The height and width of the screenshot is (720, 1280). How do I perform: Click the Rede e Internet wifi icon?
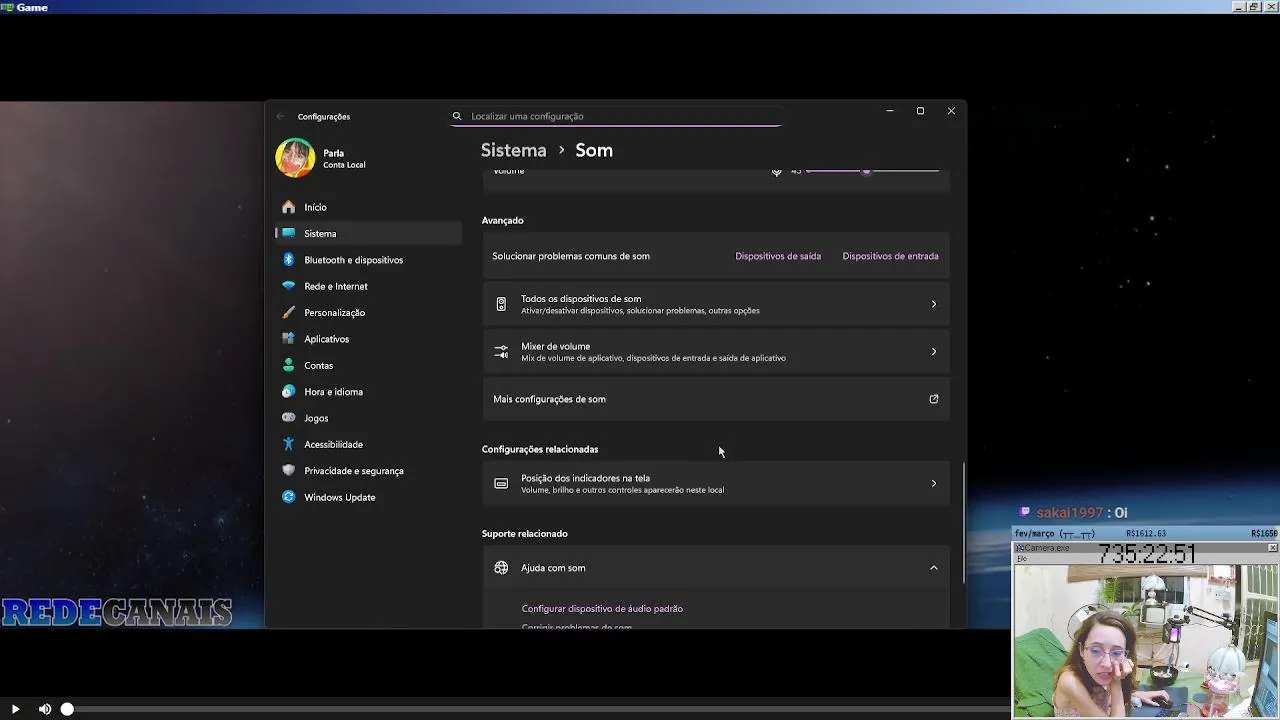coord(289,286)
